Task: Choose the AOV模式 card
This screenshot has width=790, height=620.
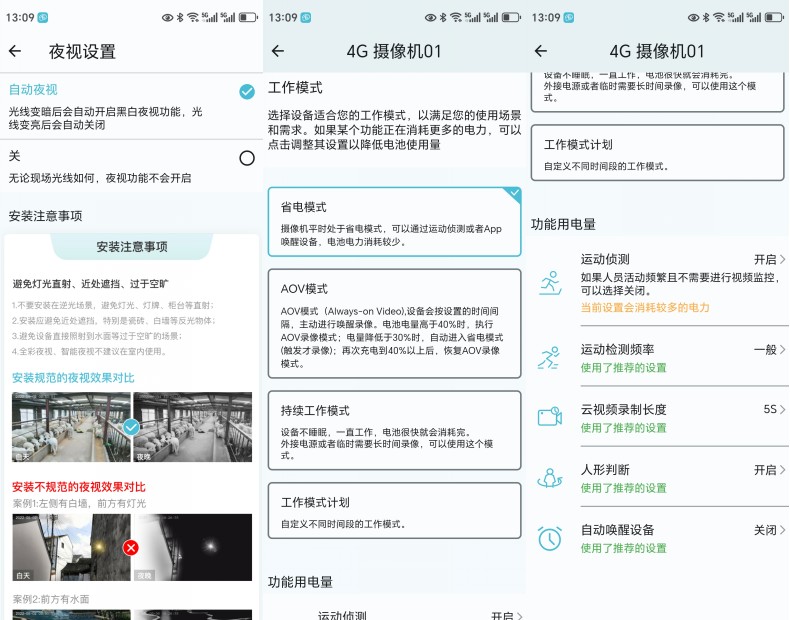Action: click(x=394, y=323)
